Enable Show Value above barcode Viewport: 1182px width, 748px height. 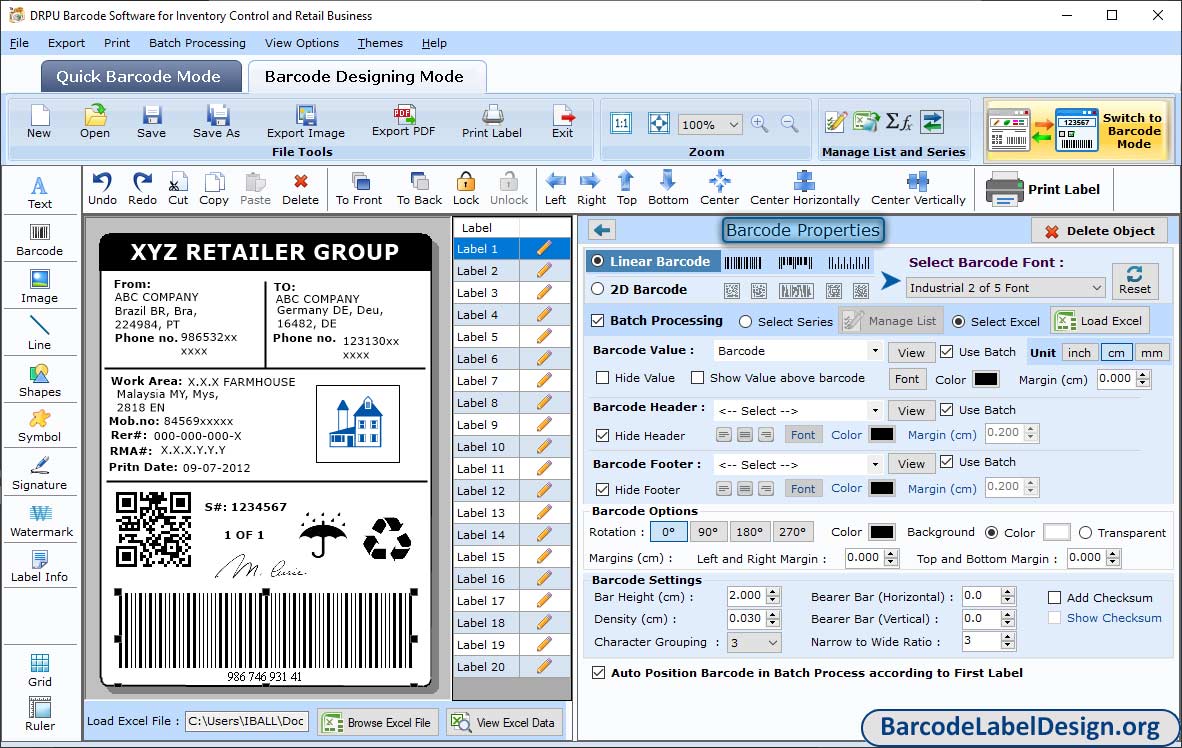pos(697,378)
